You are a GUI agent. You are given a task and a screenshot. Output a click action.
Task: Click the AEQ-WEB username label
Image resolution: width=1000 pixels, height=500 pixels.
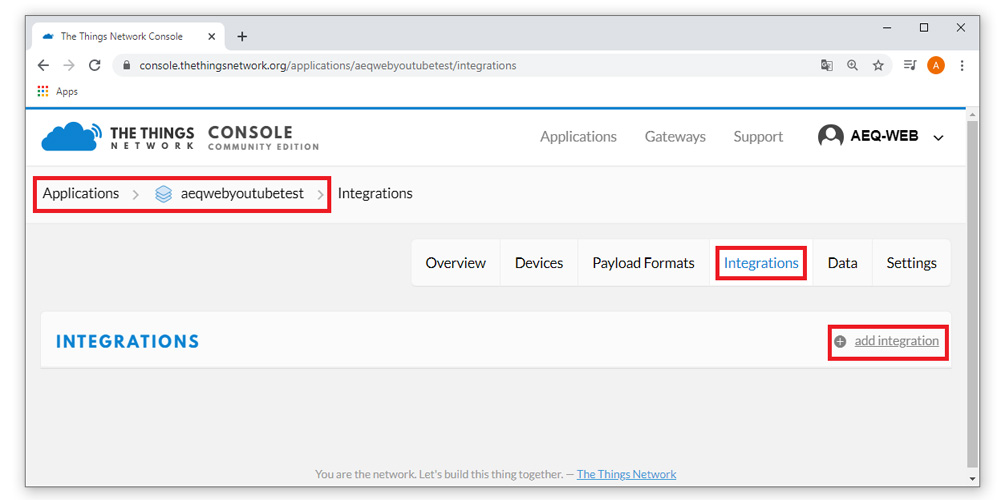pos(884,136)
